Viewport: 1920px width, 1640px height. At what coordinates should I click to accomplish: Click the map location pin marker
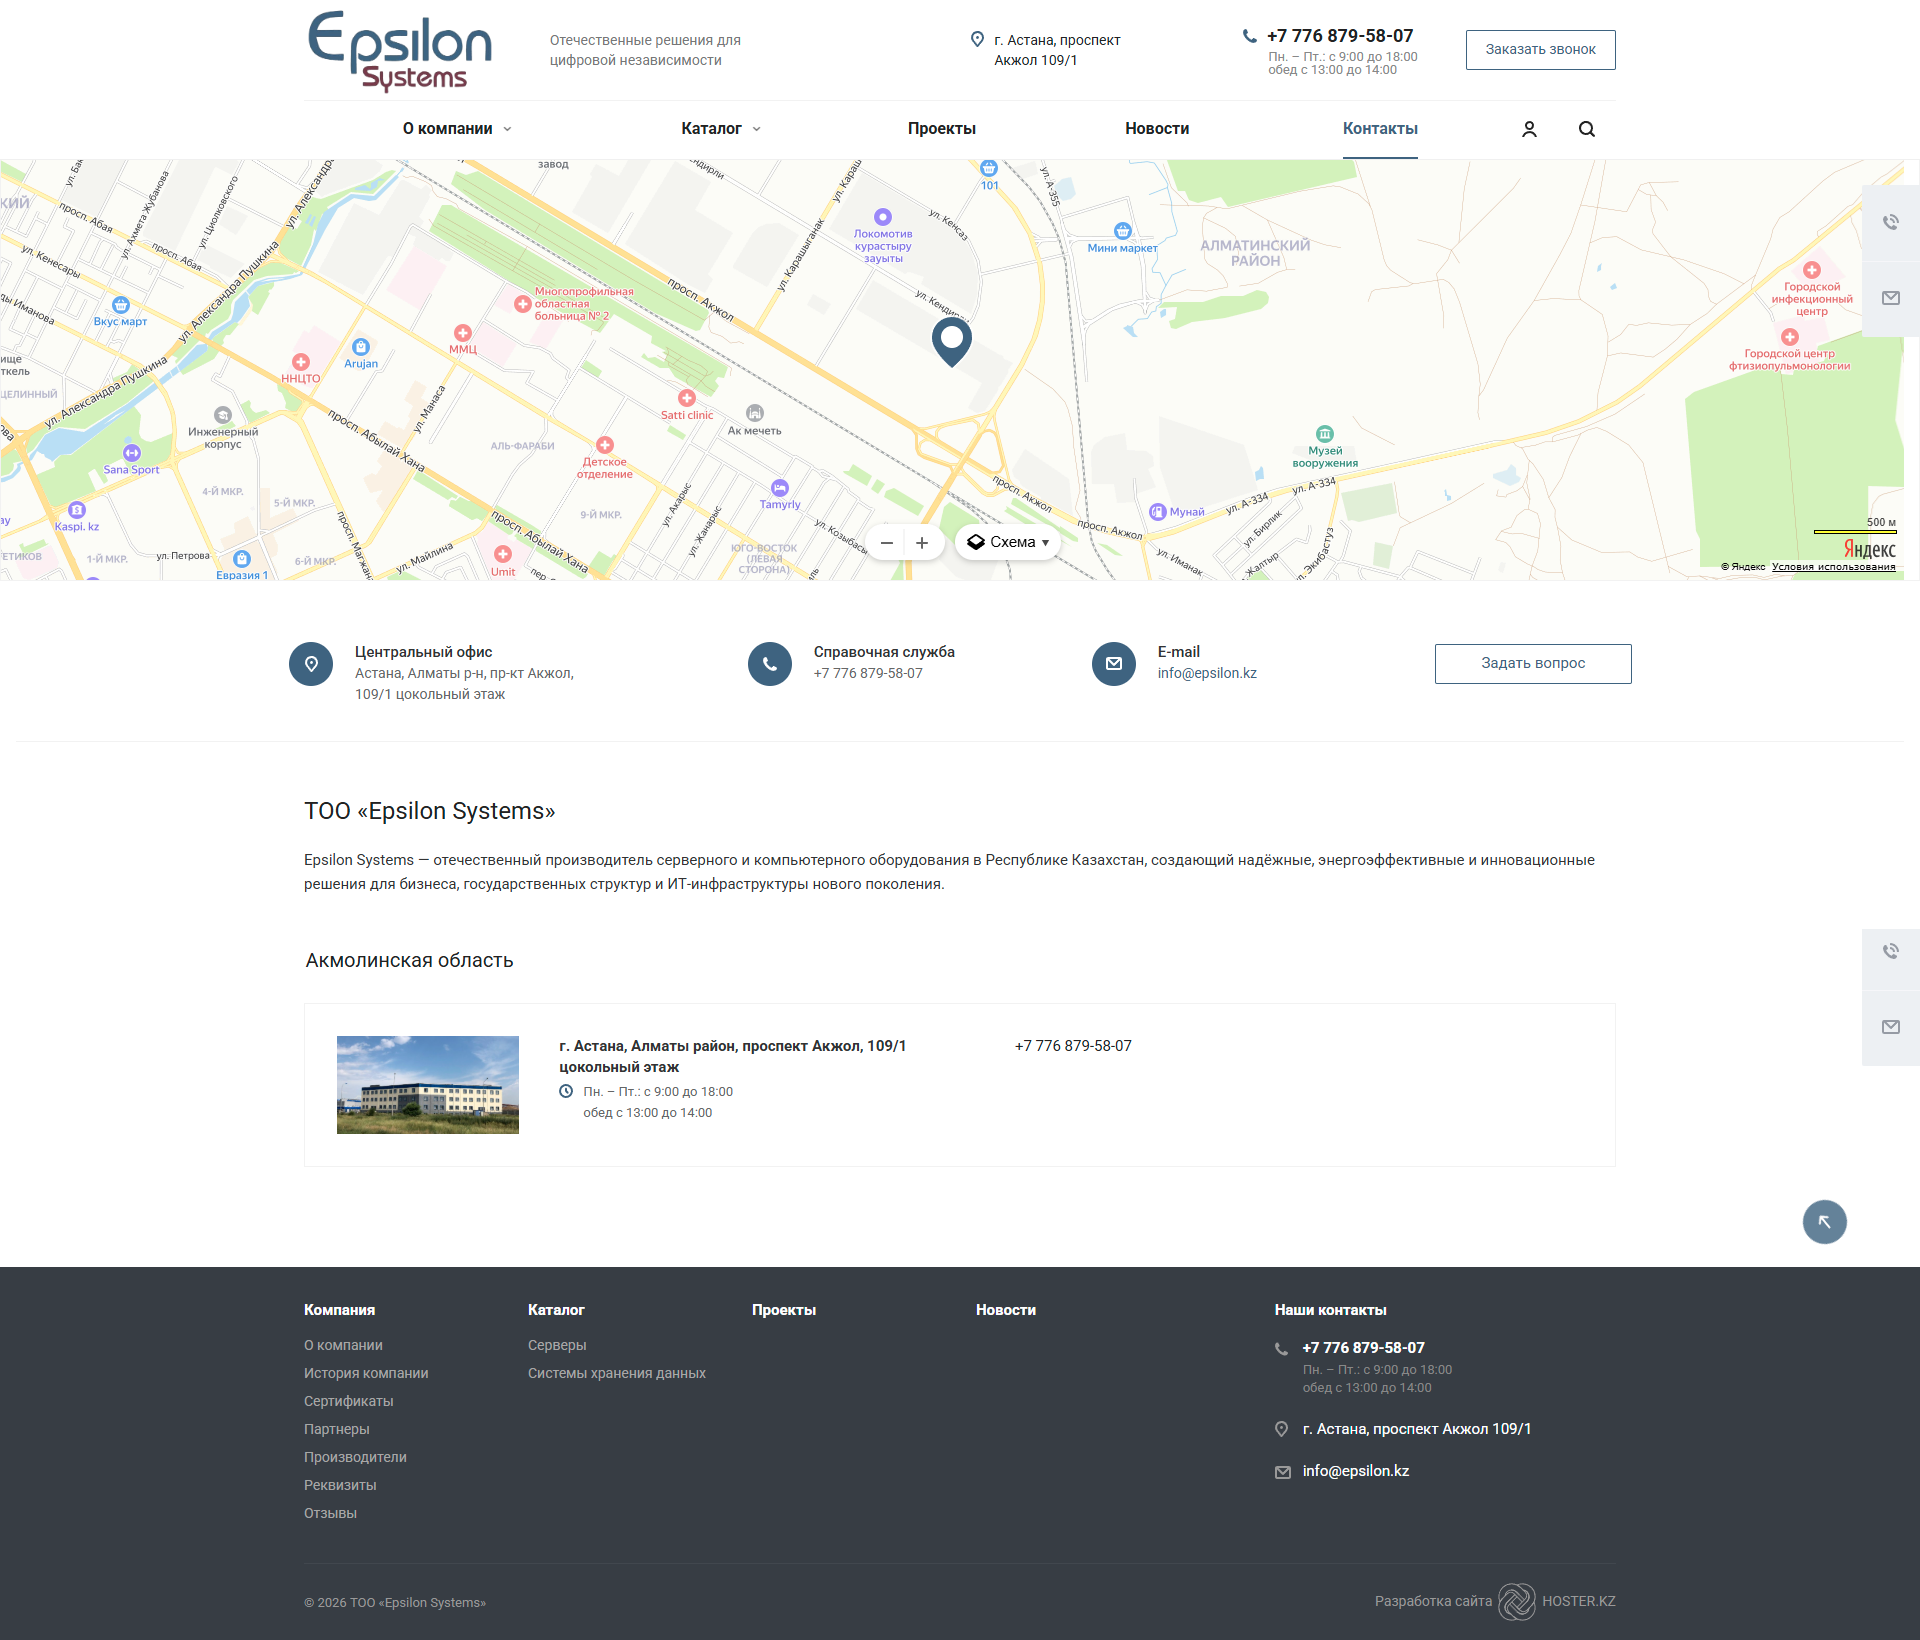[951, 339]
